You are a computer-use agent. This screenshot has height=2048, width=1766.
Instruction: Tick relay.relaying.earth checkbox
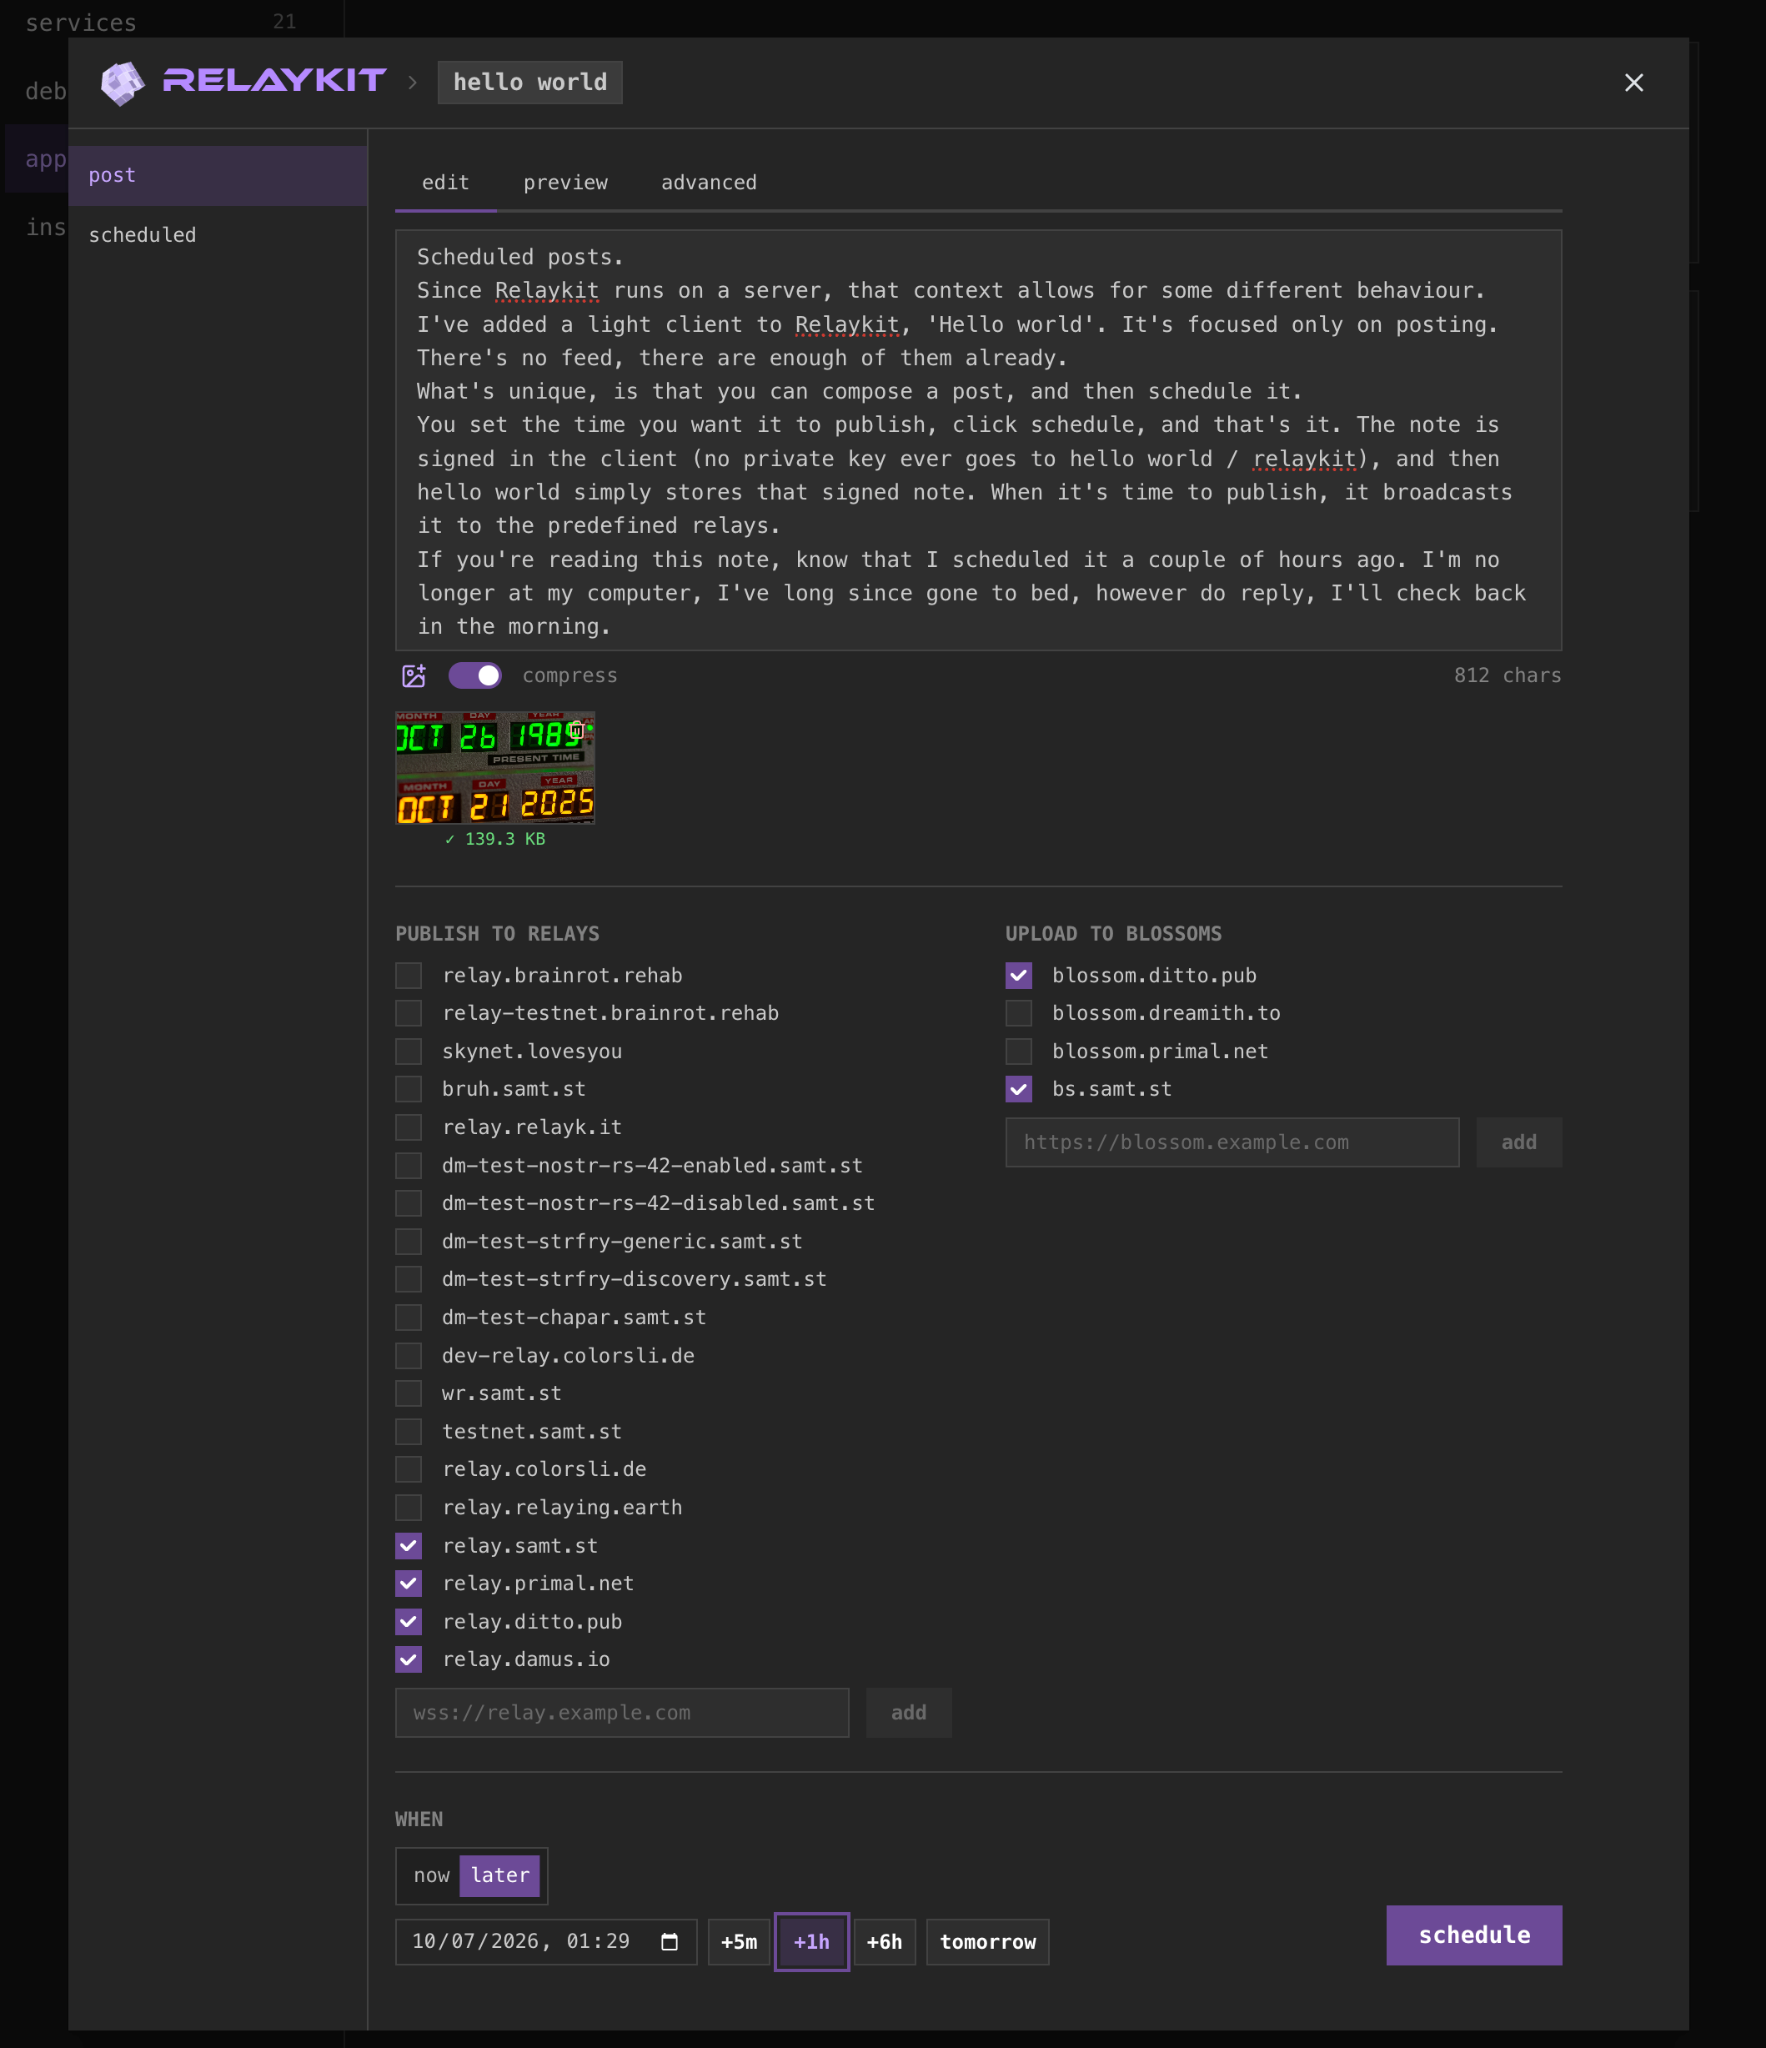coord(408,1507)
